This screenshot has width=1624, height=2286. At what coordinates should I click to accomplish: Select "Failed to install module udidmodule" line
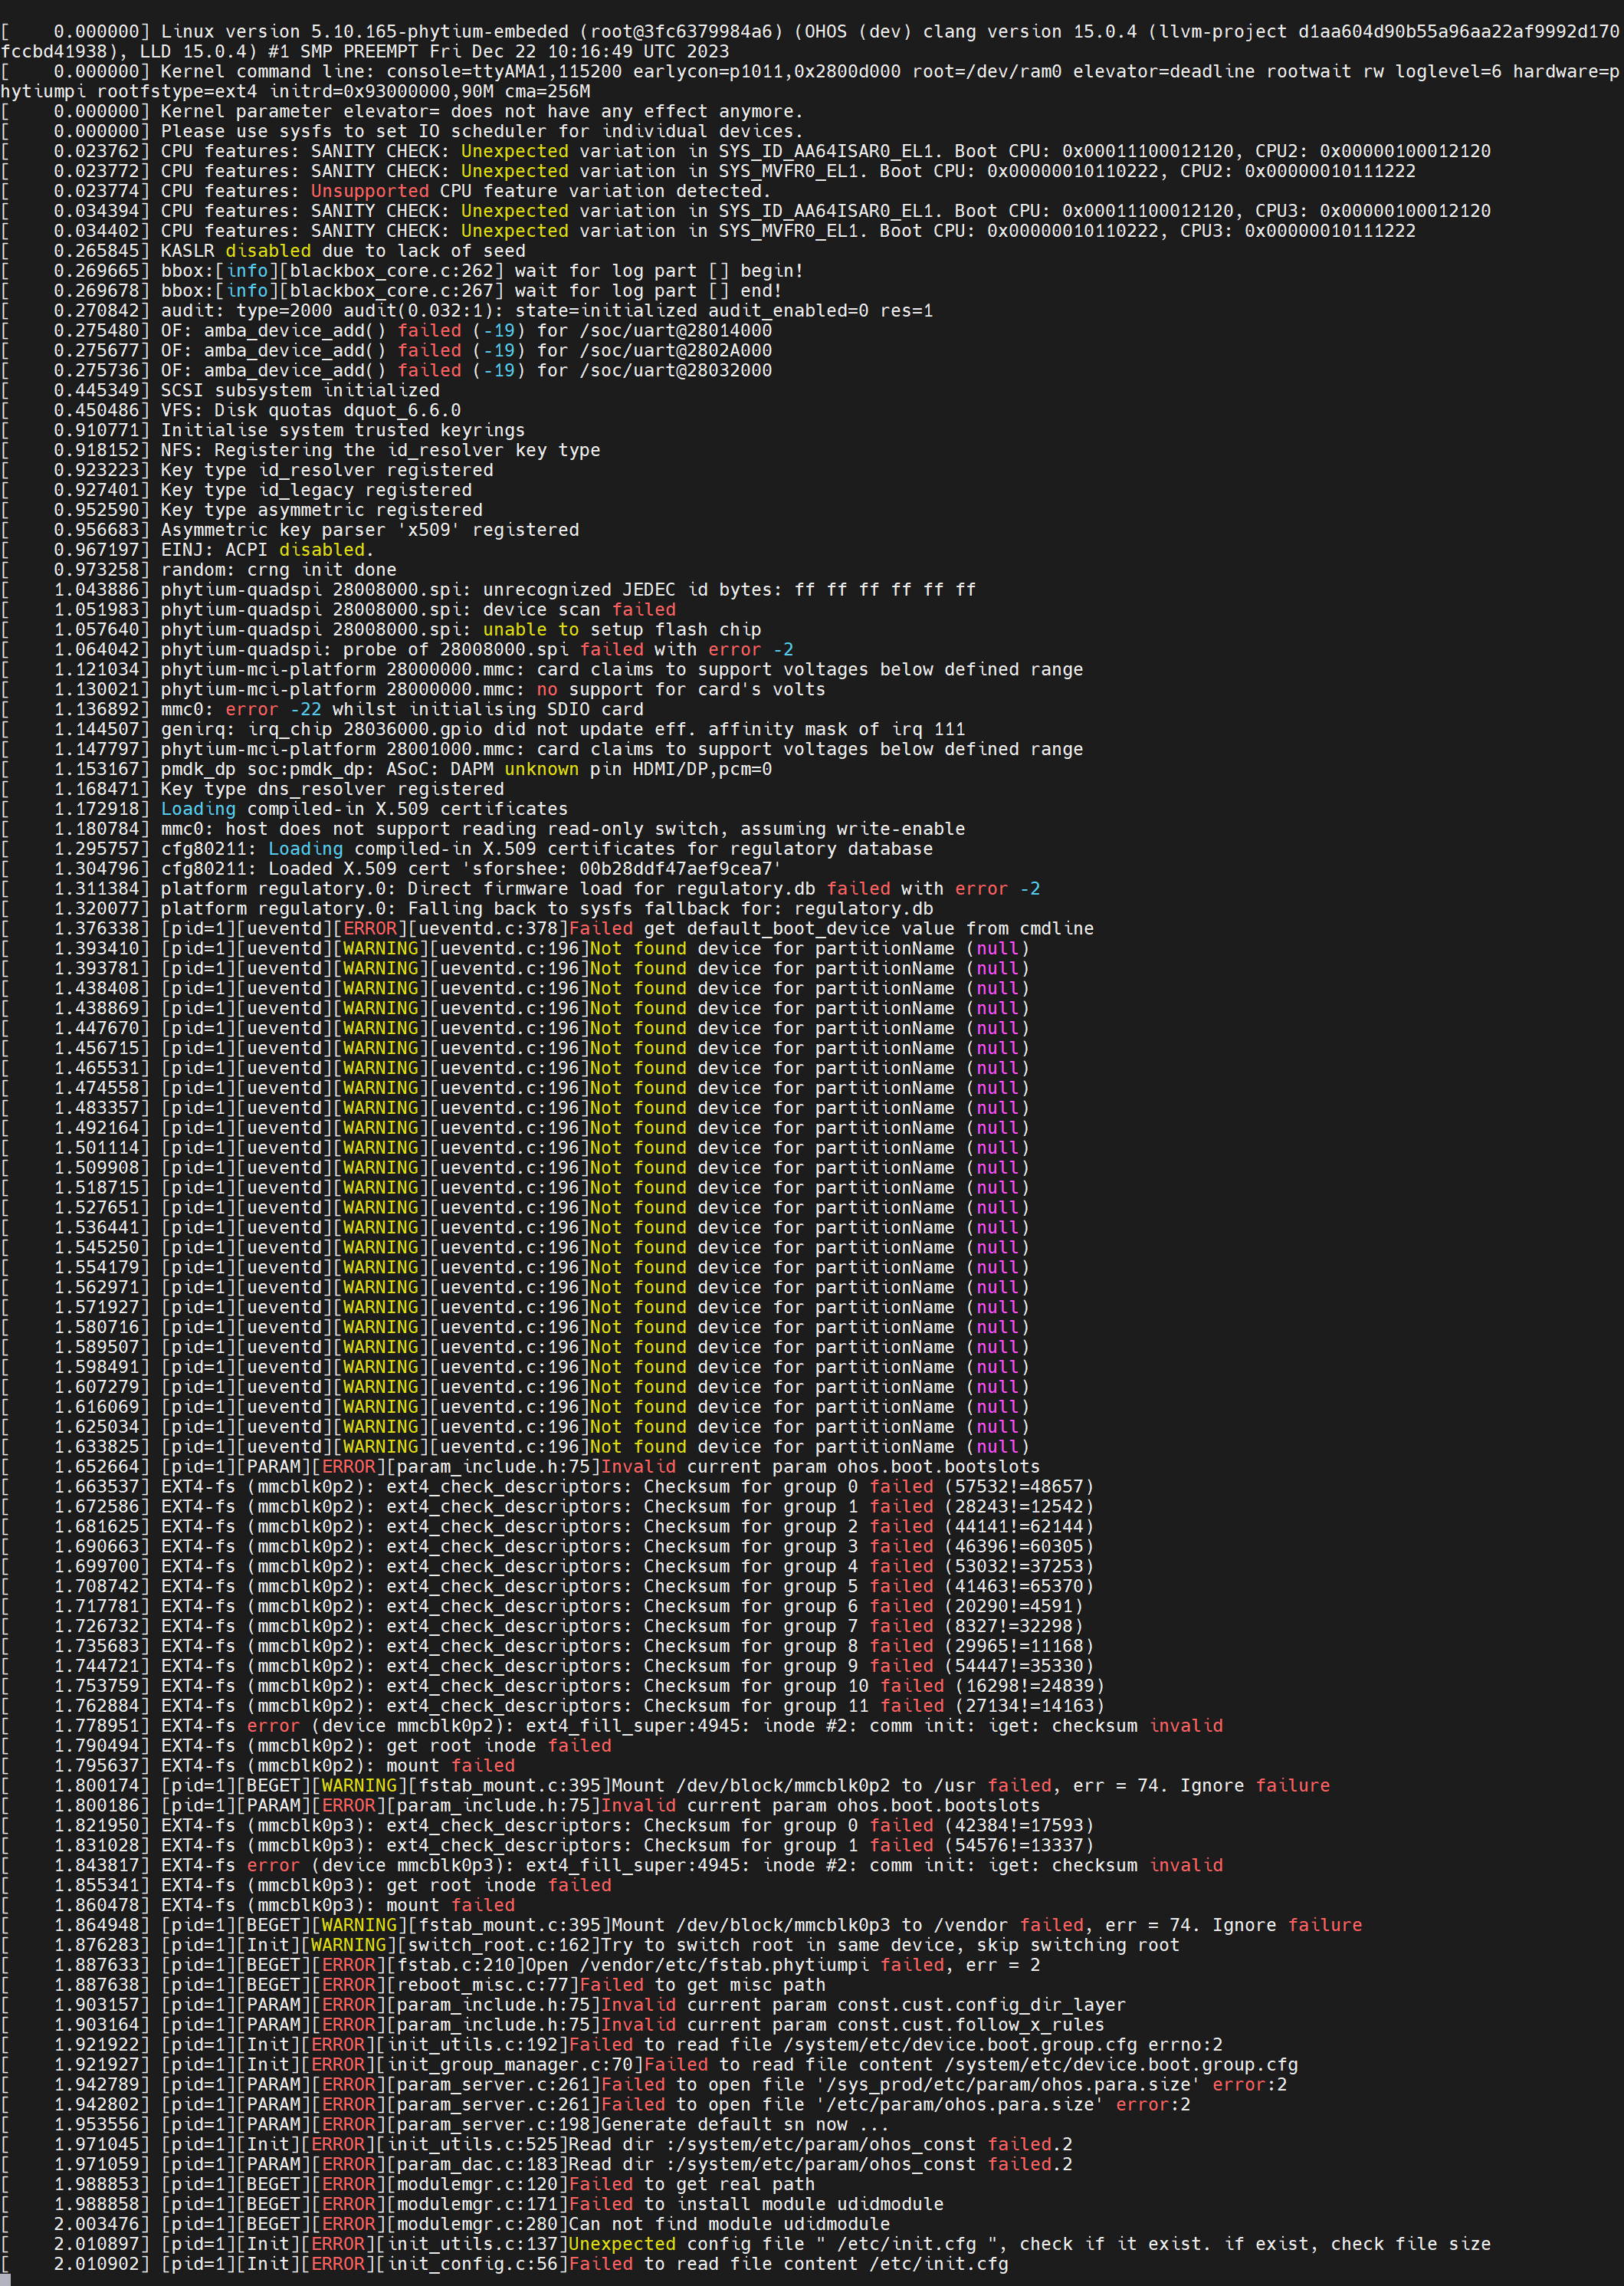pyautogui.click(x=472, y=2205)
